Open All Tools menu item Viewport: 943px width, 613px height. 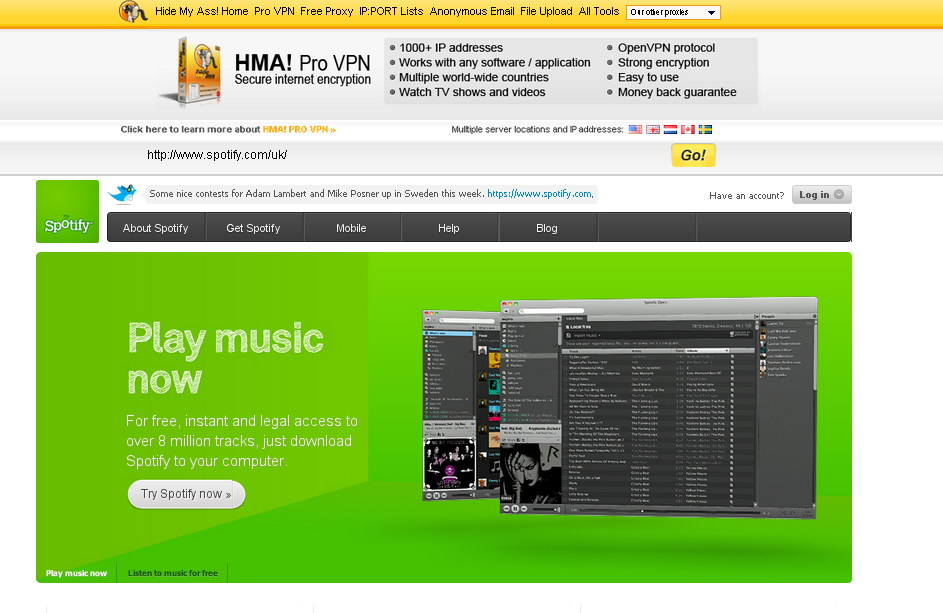click(x=599, y=11)
